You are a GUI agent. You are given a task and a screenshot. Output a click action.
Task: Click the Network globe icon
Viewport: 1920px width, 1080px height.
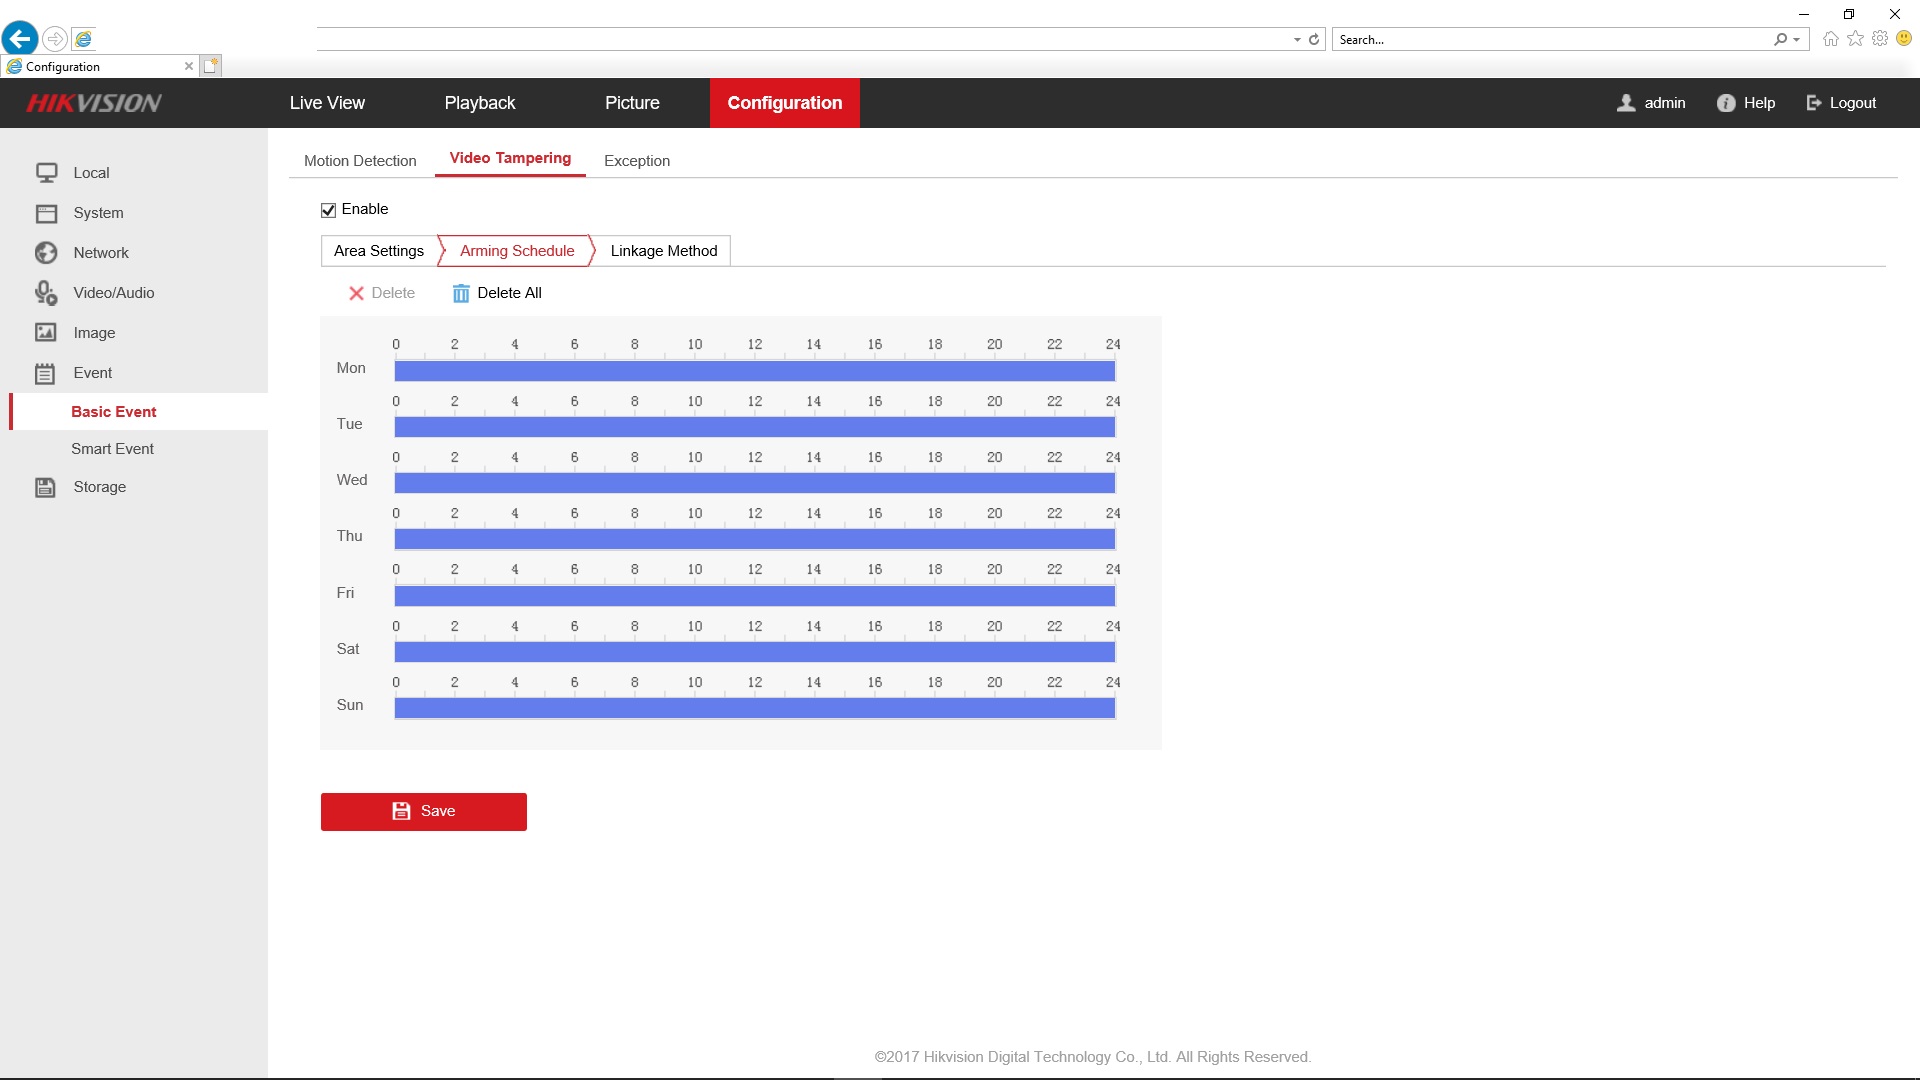pyautogui.click(x=46, y=253)
